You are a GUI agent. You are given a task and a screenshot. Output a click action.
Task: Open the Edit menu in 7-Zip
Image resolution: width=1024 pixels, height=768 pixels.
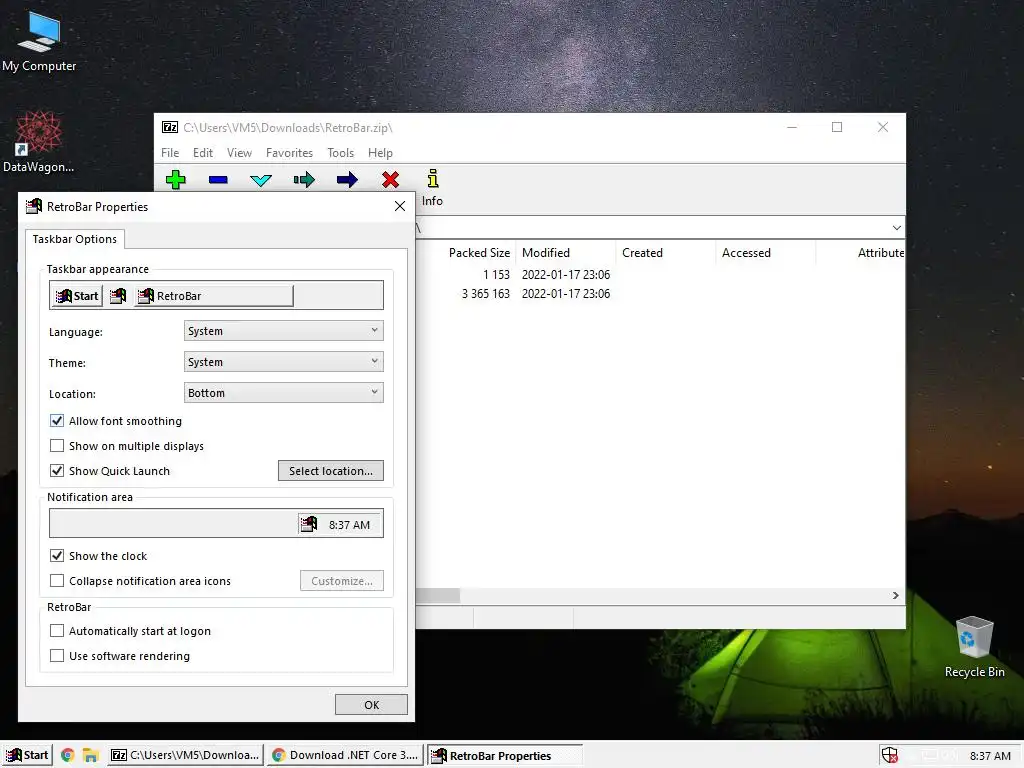[202, 152]
